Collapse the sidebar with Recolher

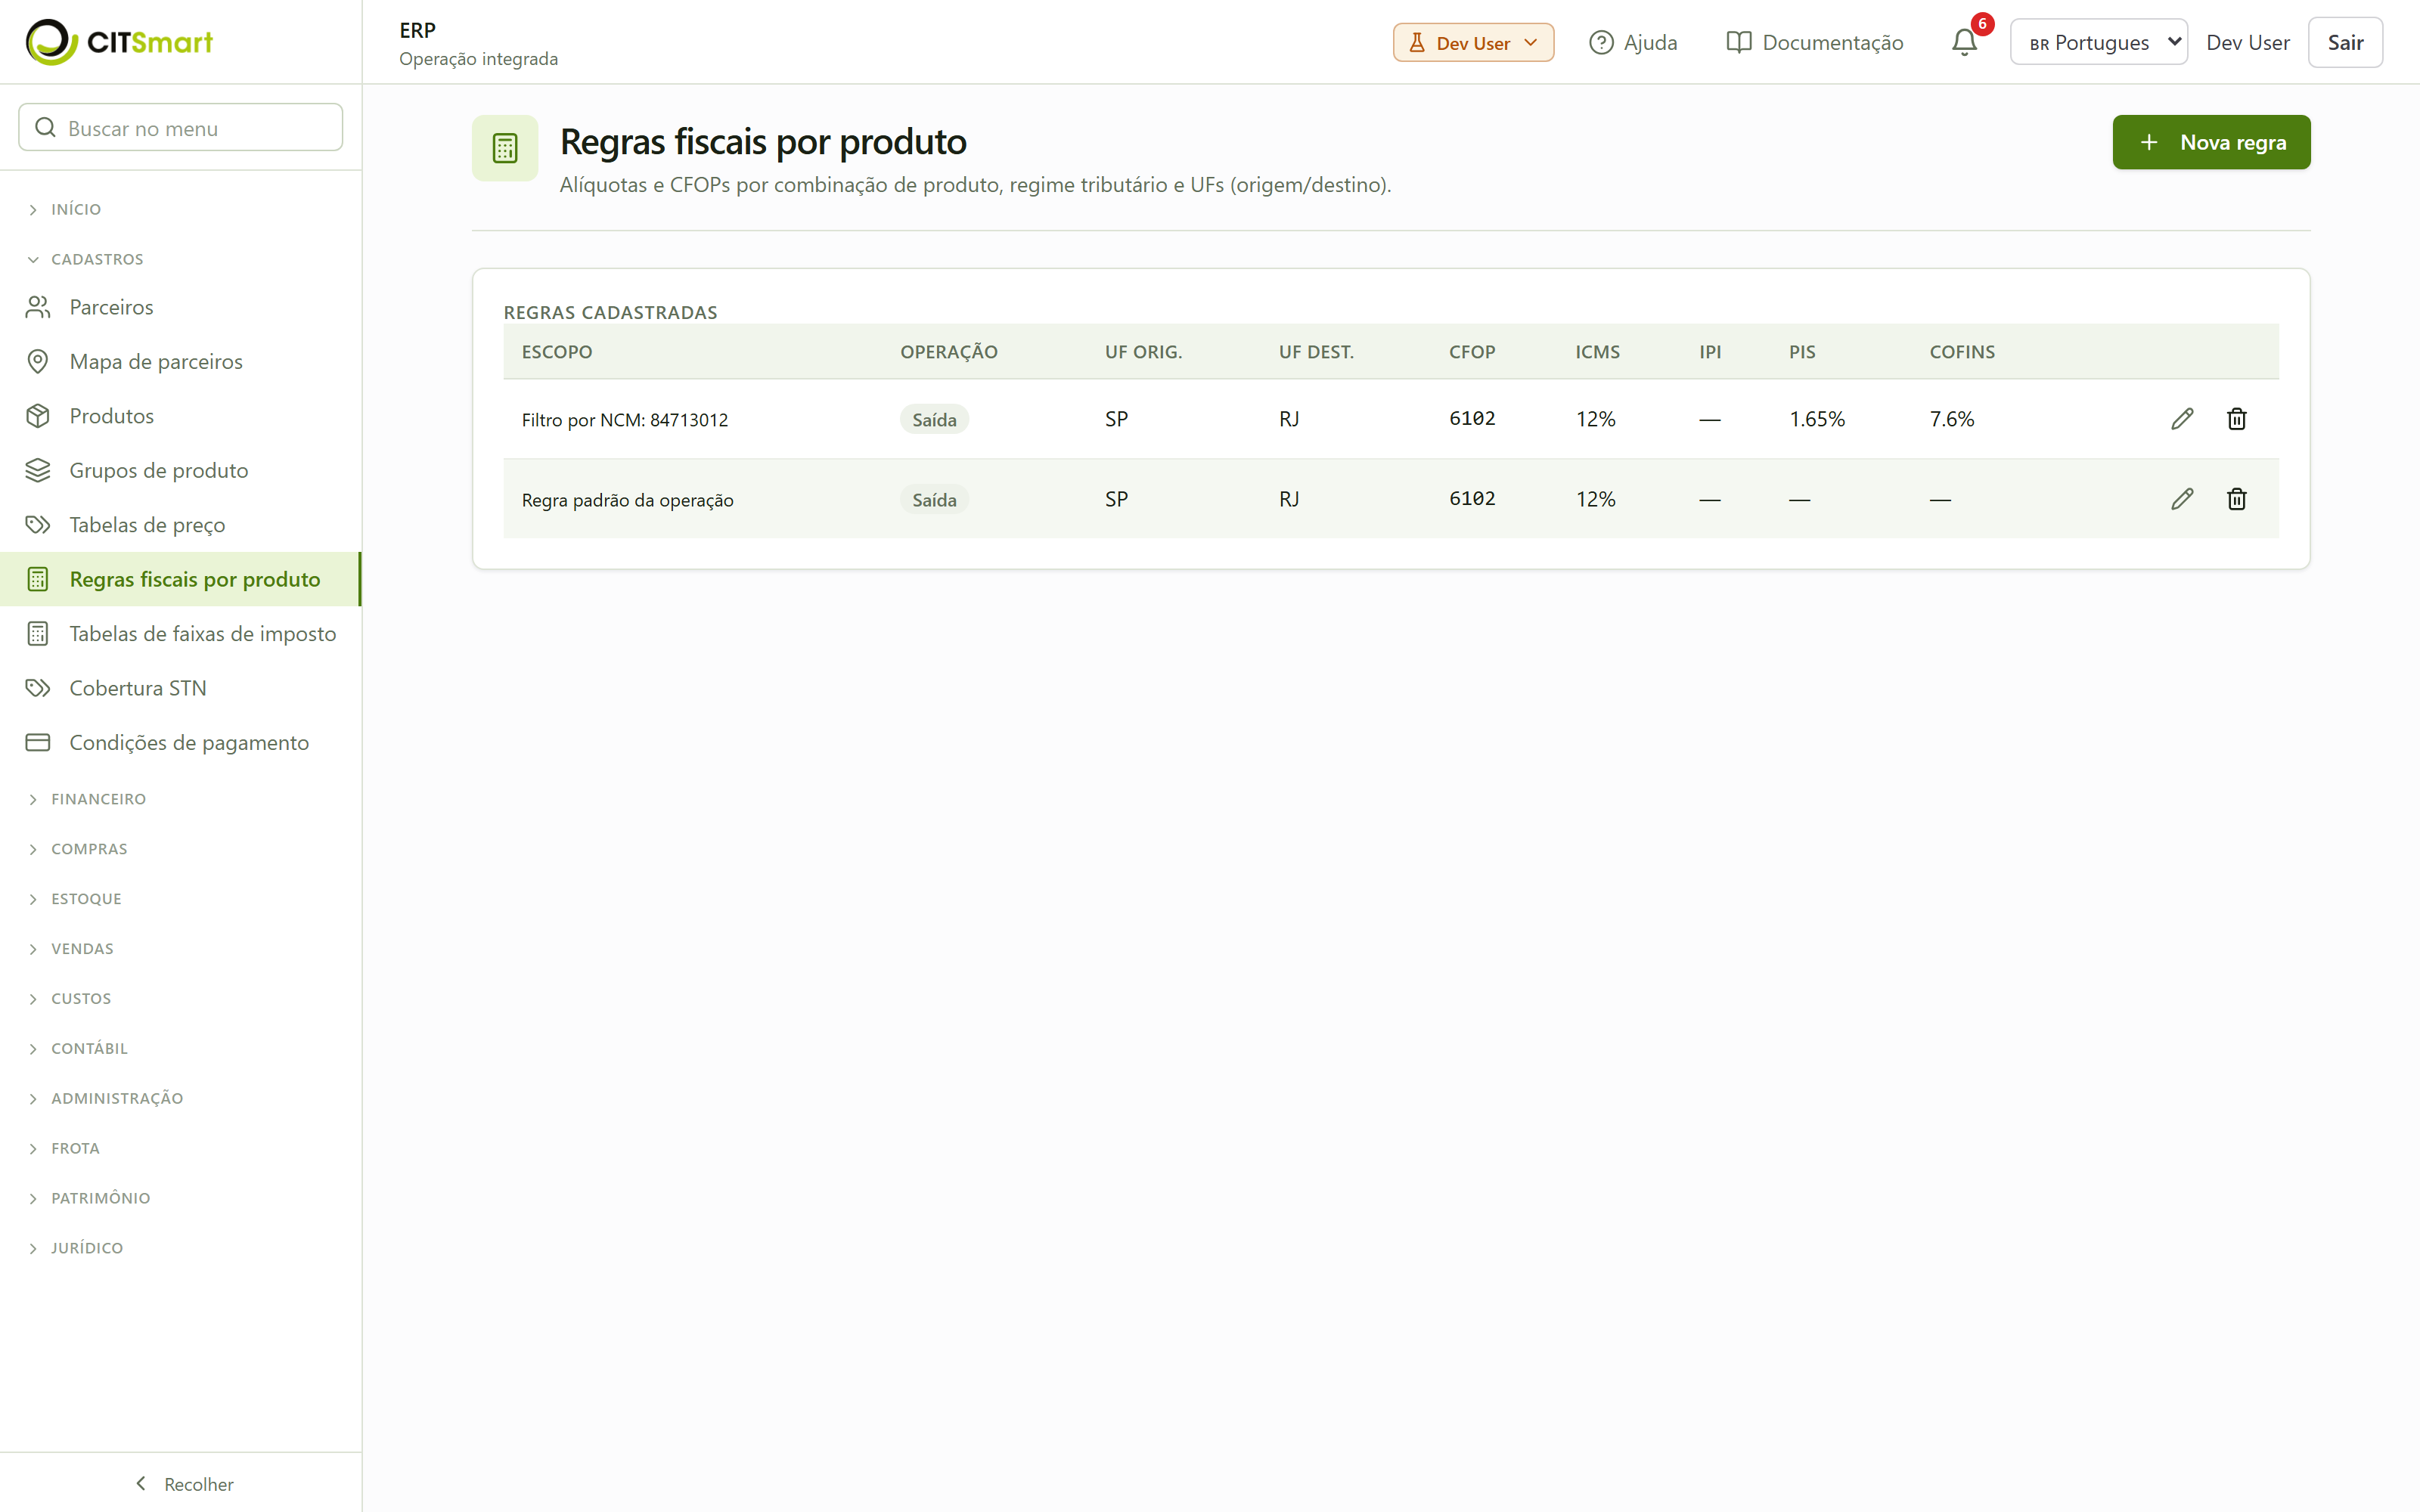(183, 1484)
